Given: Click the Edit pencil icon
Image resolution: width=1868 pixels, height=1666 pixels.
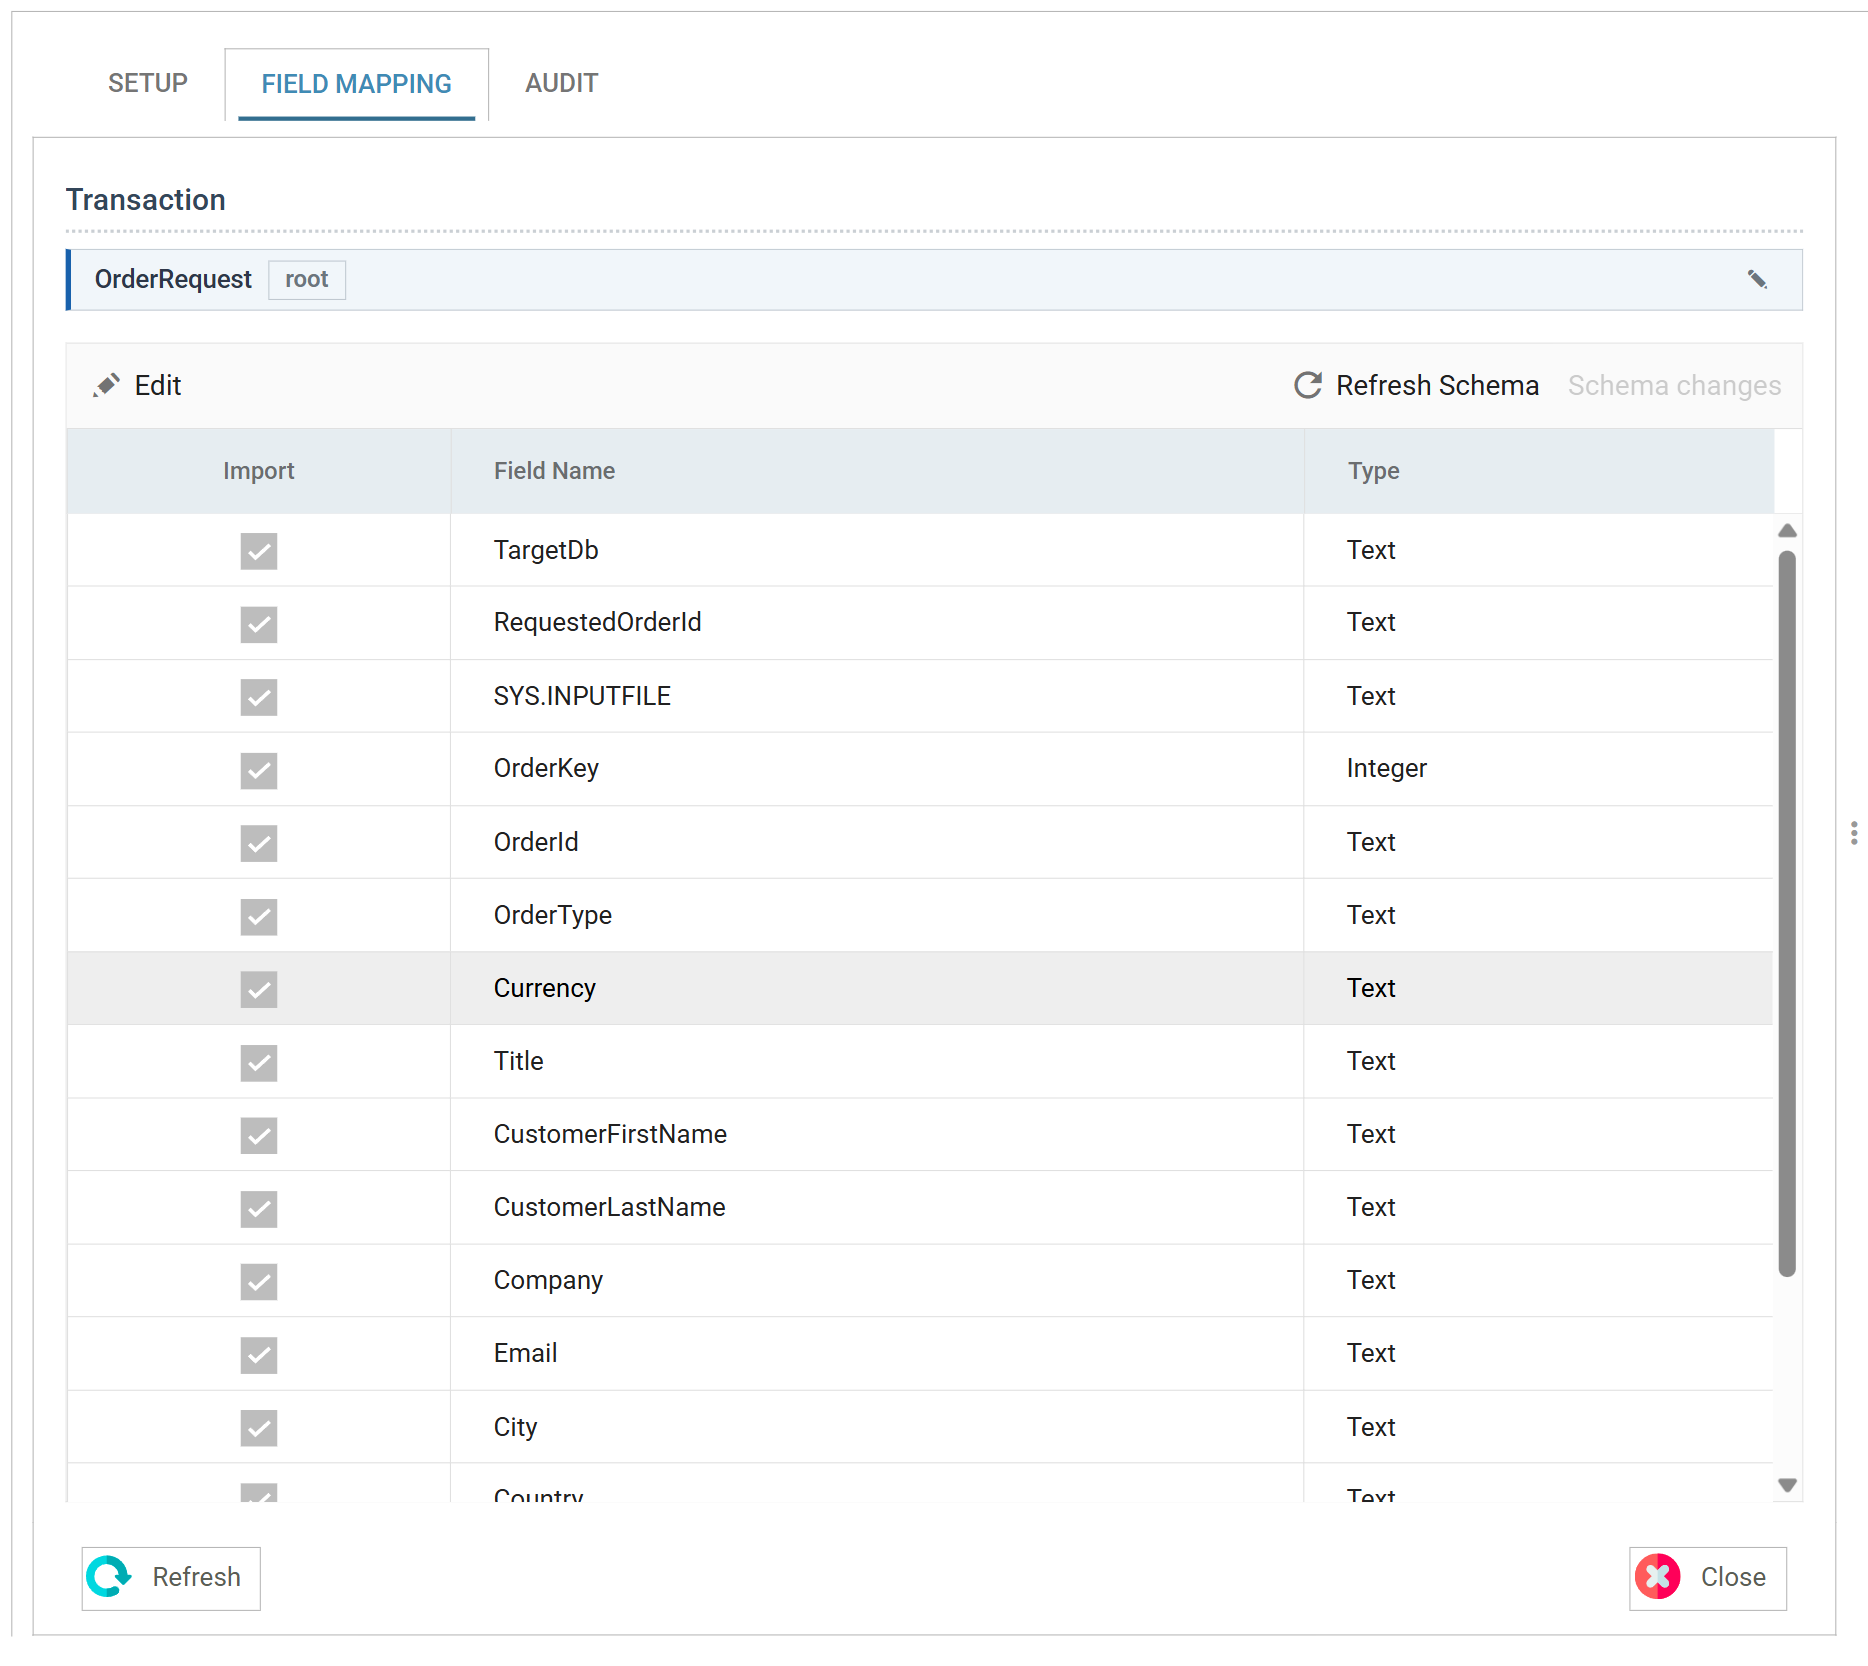Looking at the screenshot, I should point(107,385).
